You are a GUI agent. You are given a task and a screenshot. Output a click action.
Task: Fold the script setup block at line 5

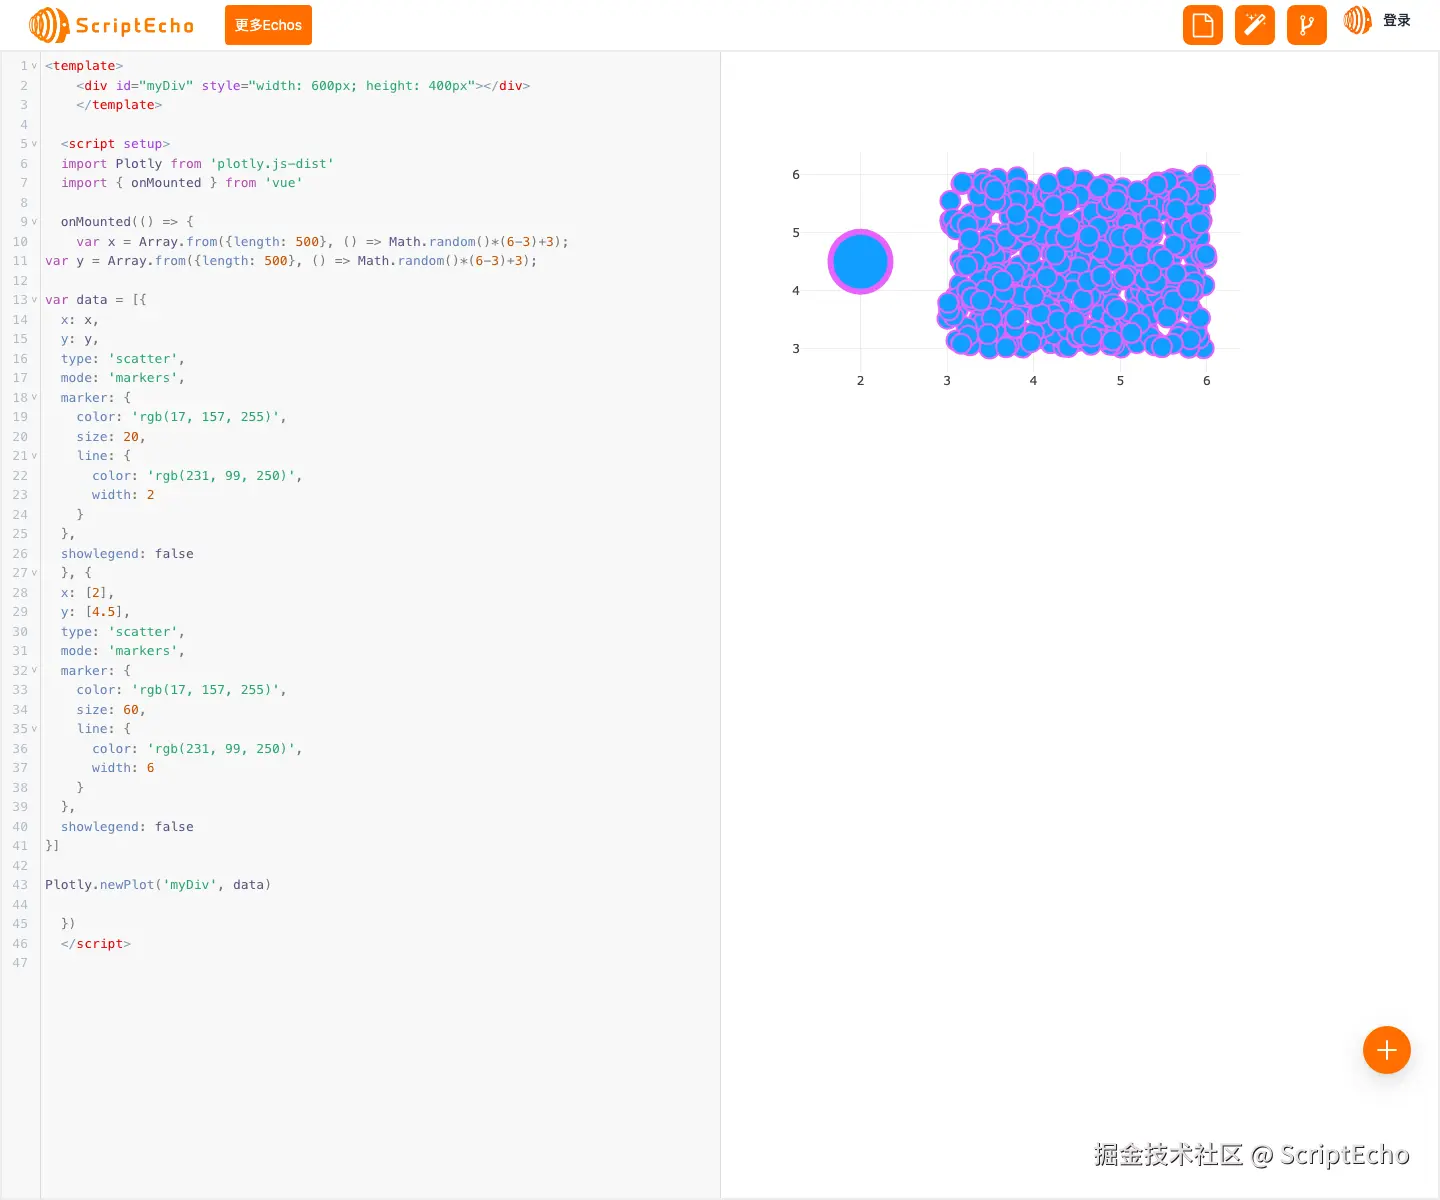coord(34,144)
